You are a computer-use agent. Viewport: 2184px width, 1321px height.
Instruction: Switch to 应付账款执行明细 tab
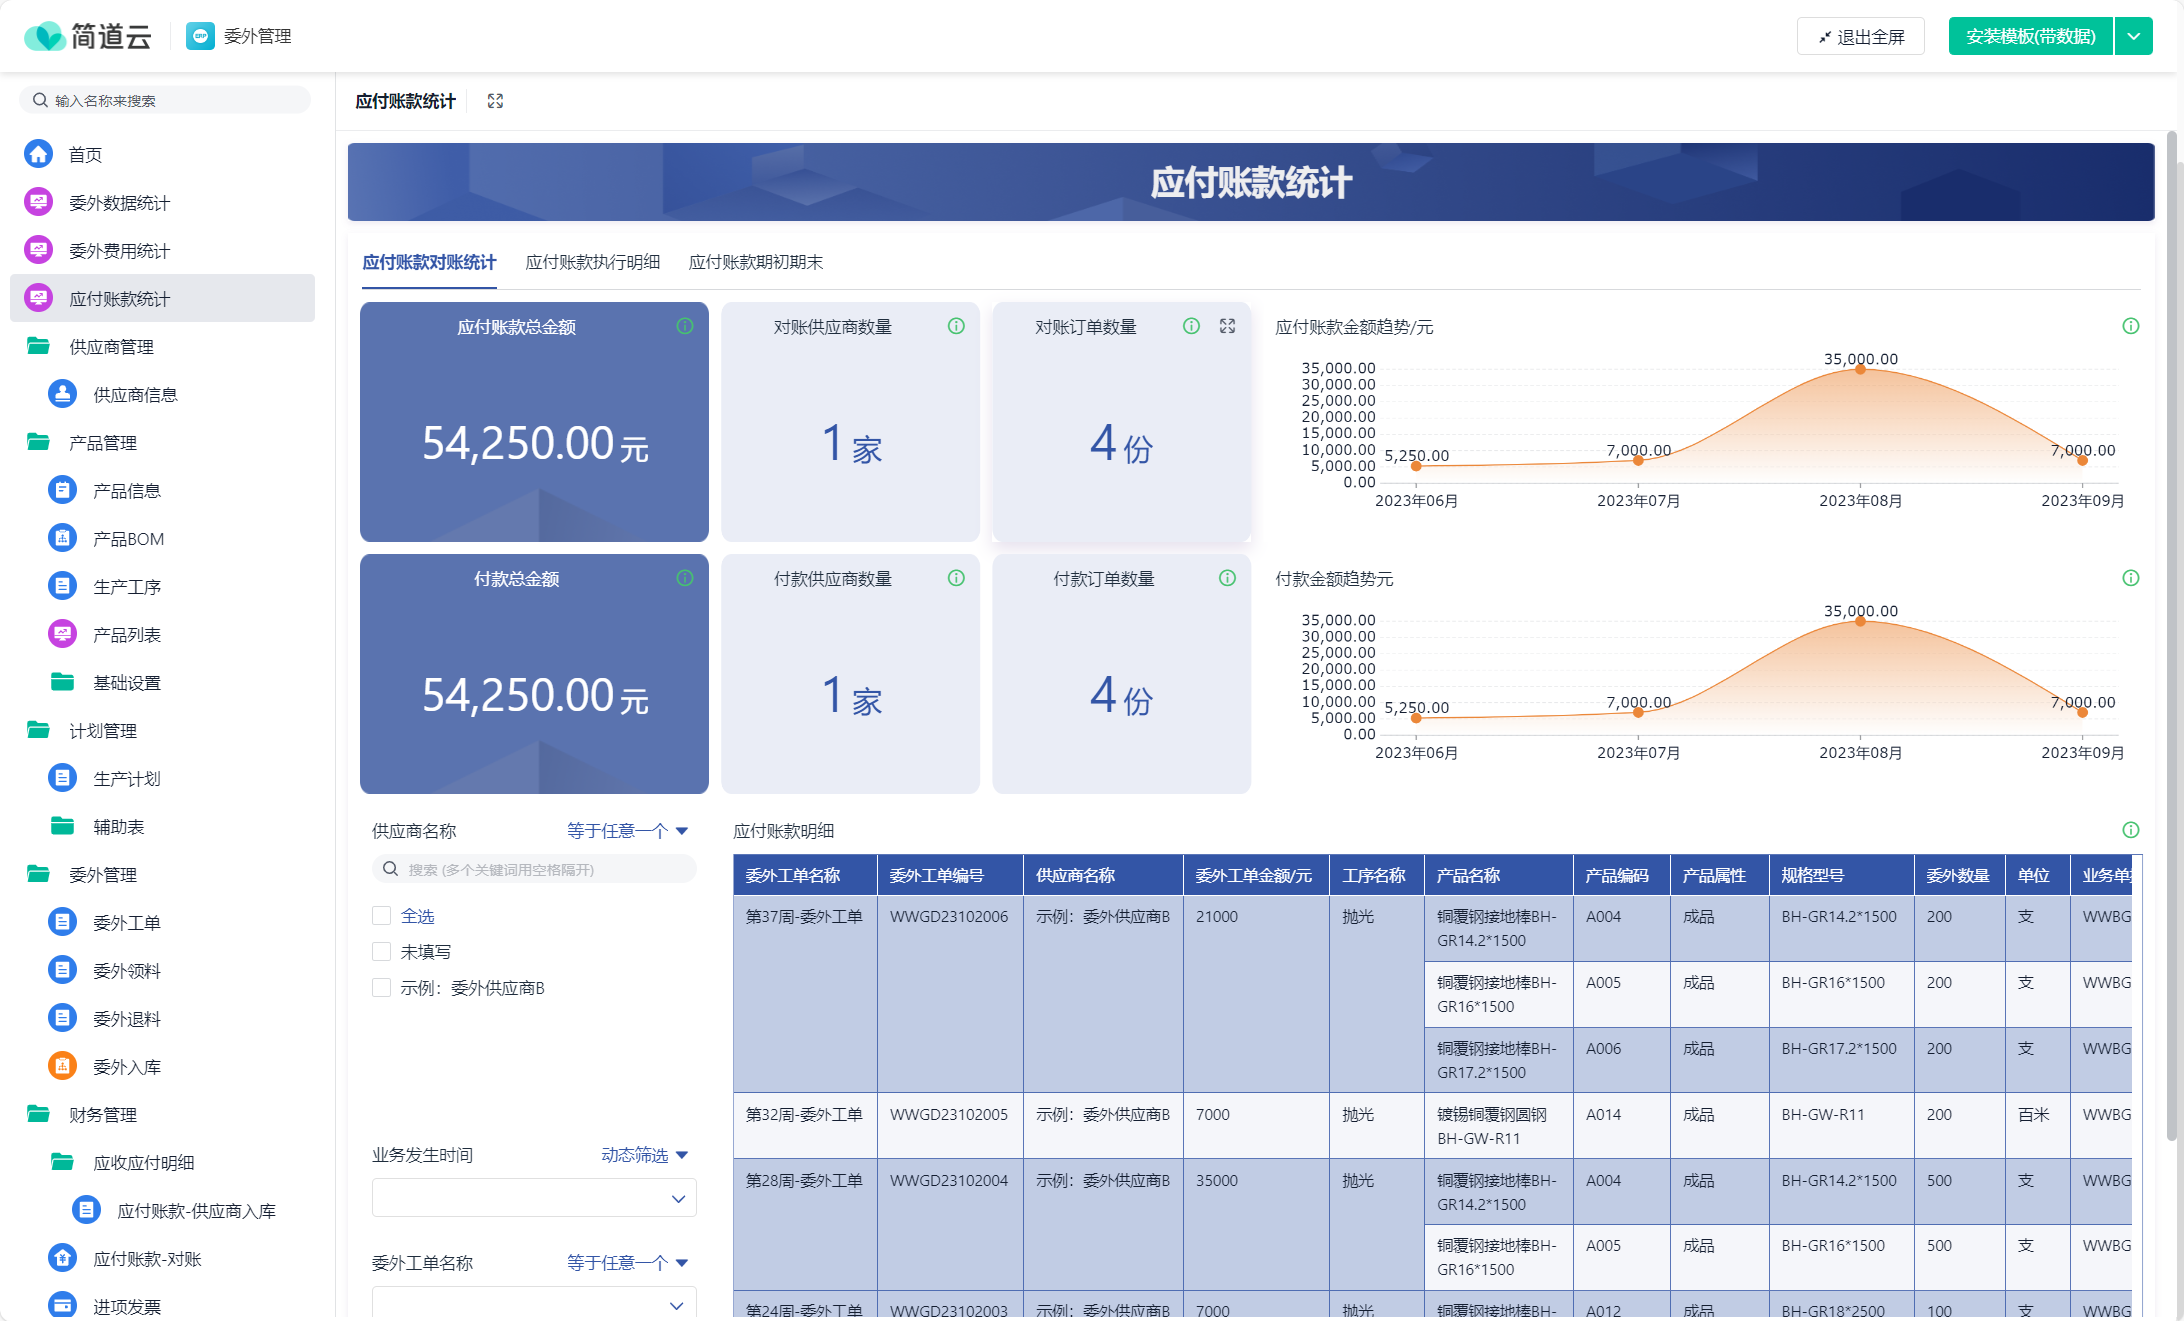(592, 262)
